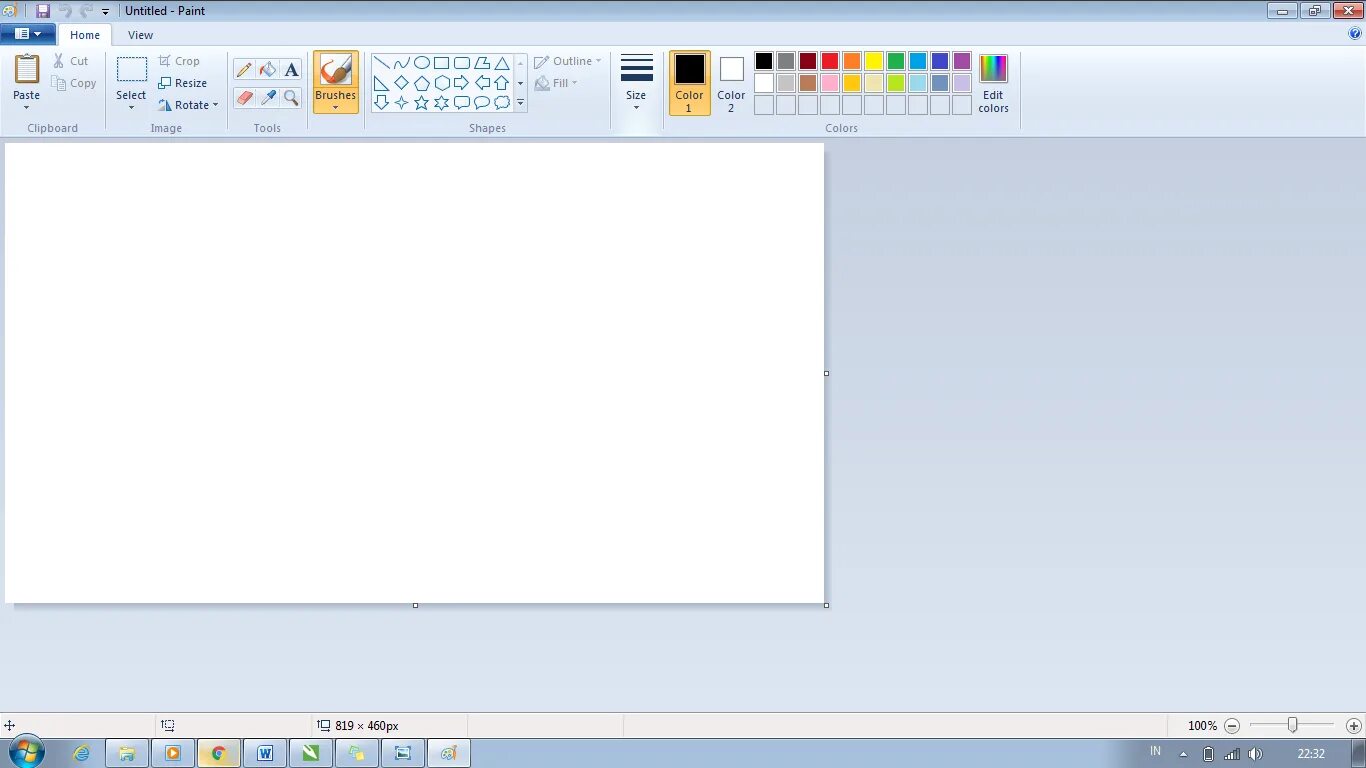Open Google Chrome from the taskbar

tap(218, 754)
